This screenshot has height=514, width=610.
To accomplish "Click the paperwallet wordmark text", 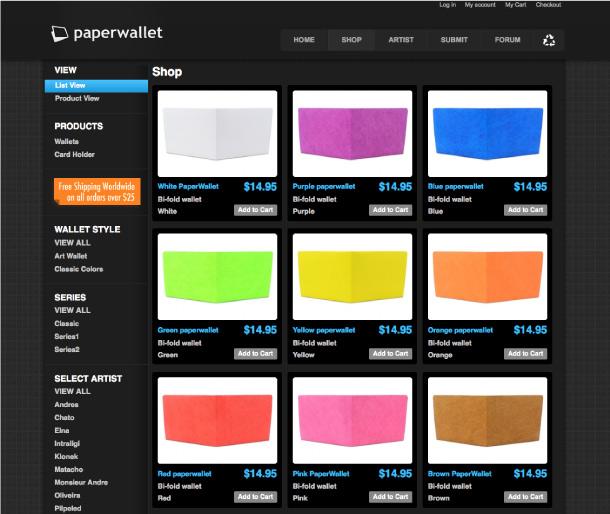I will click(118, 33).
